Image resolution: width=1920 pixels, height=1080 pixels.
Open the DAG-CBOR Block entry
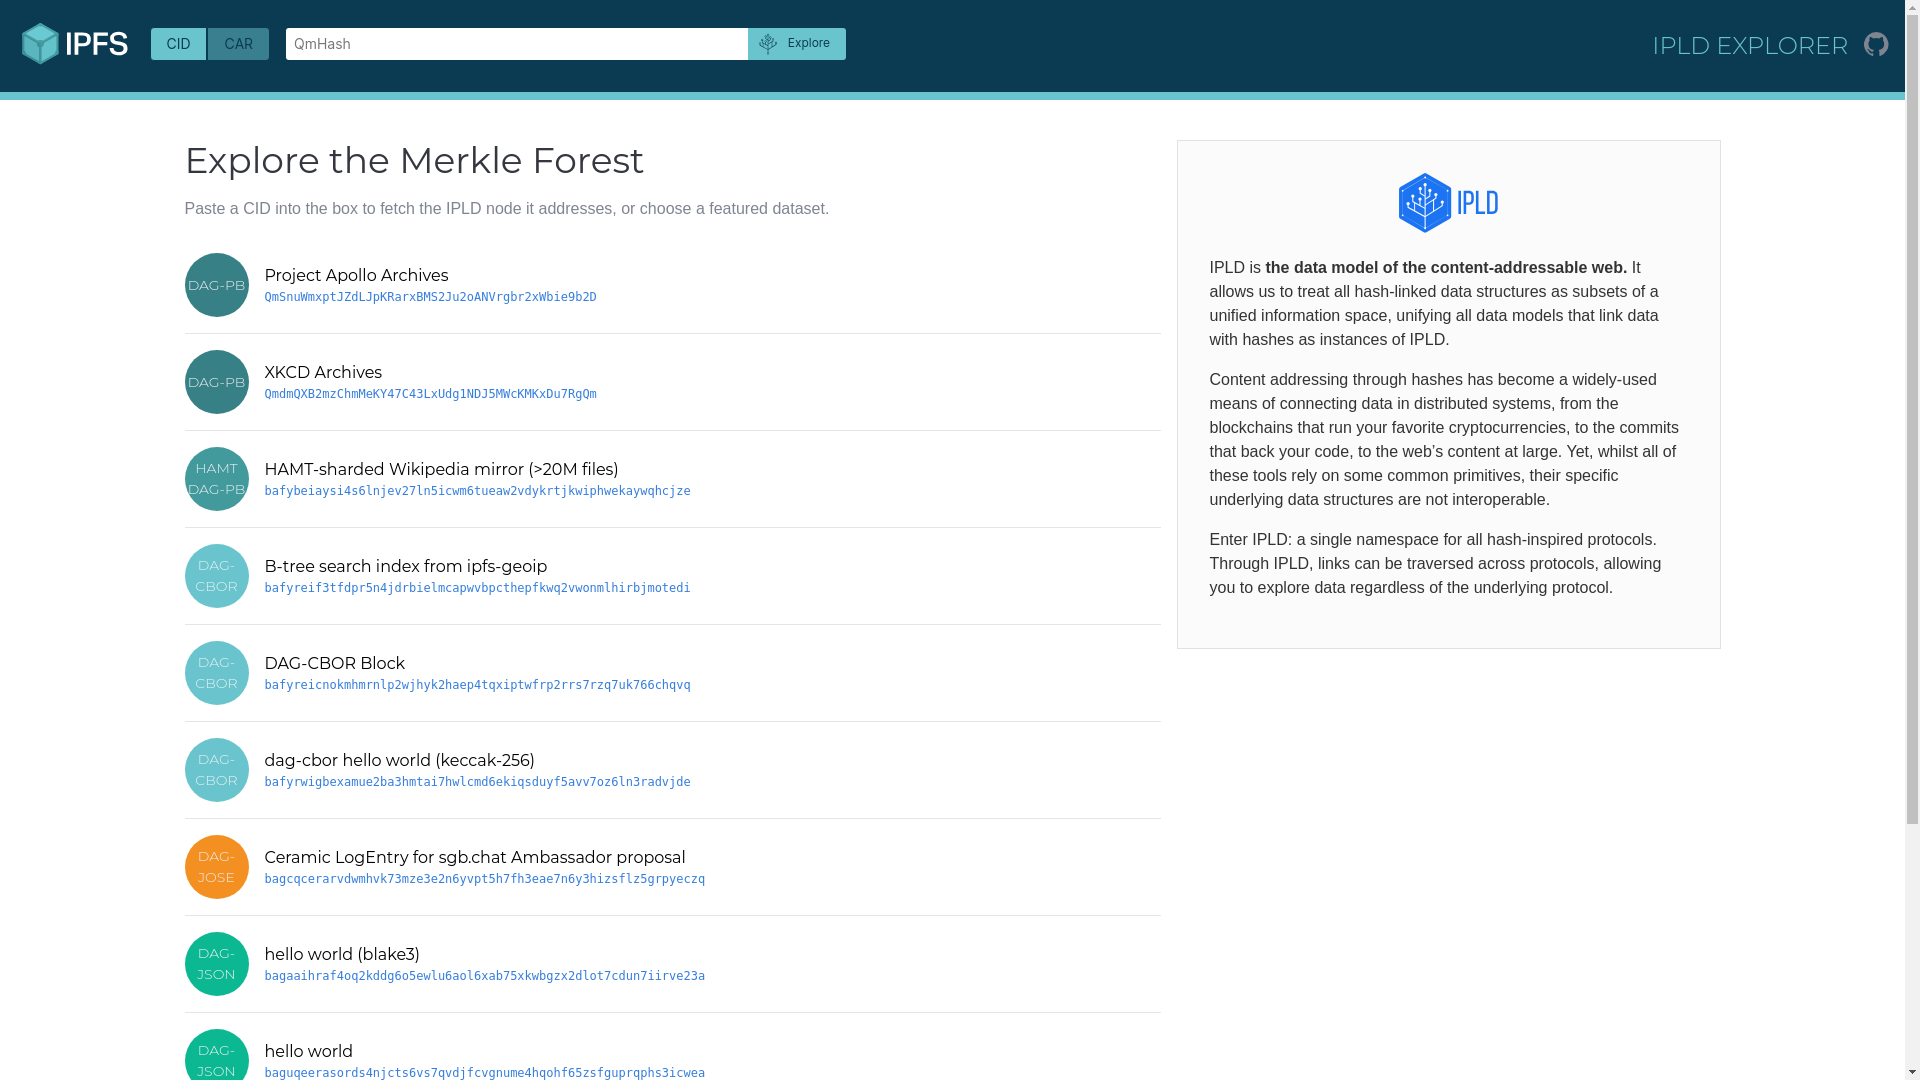(334, 663)
